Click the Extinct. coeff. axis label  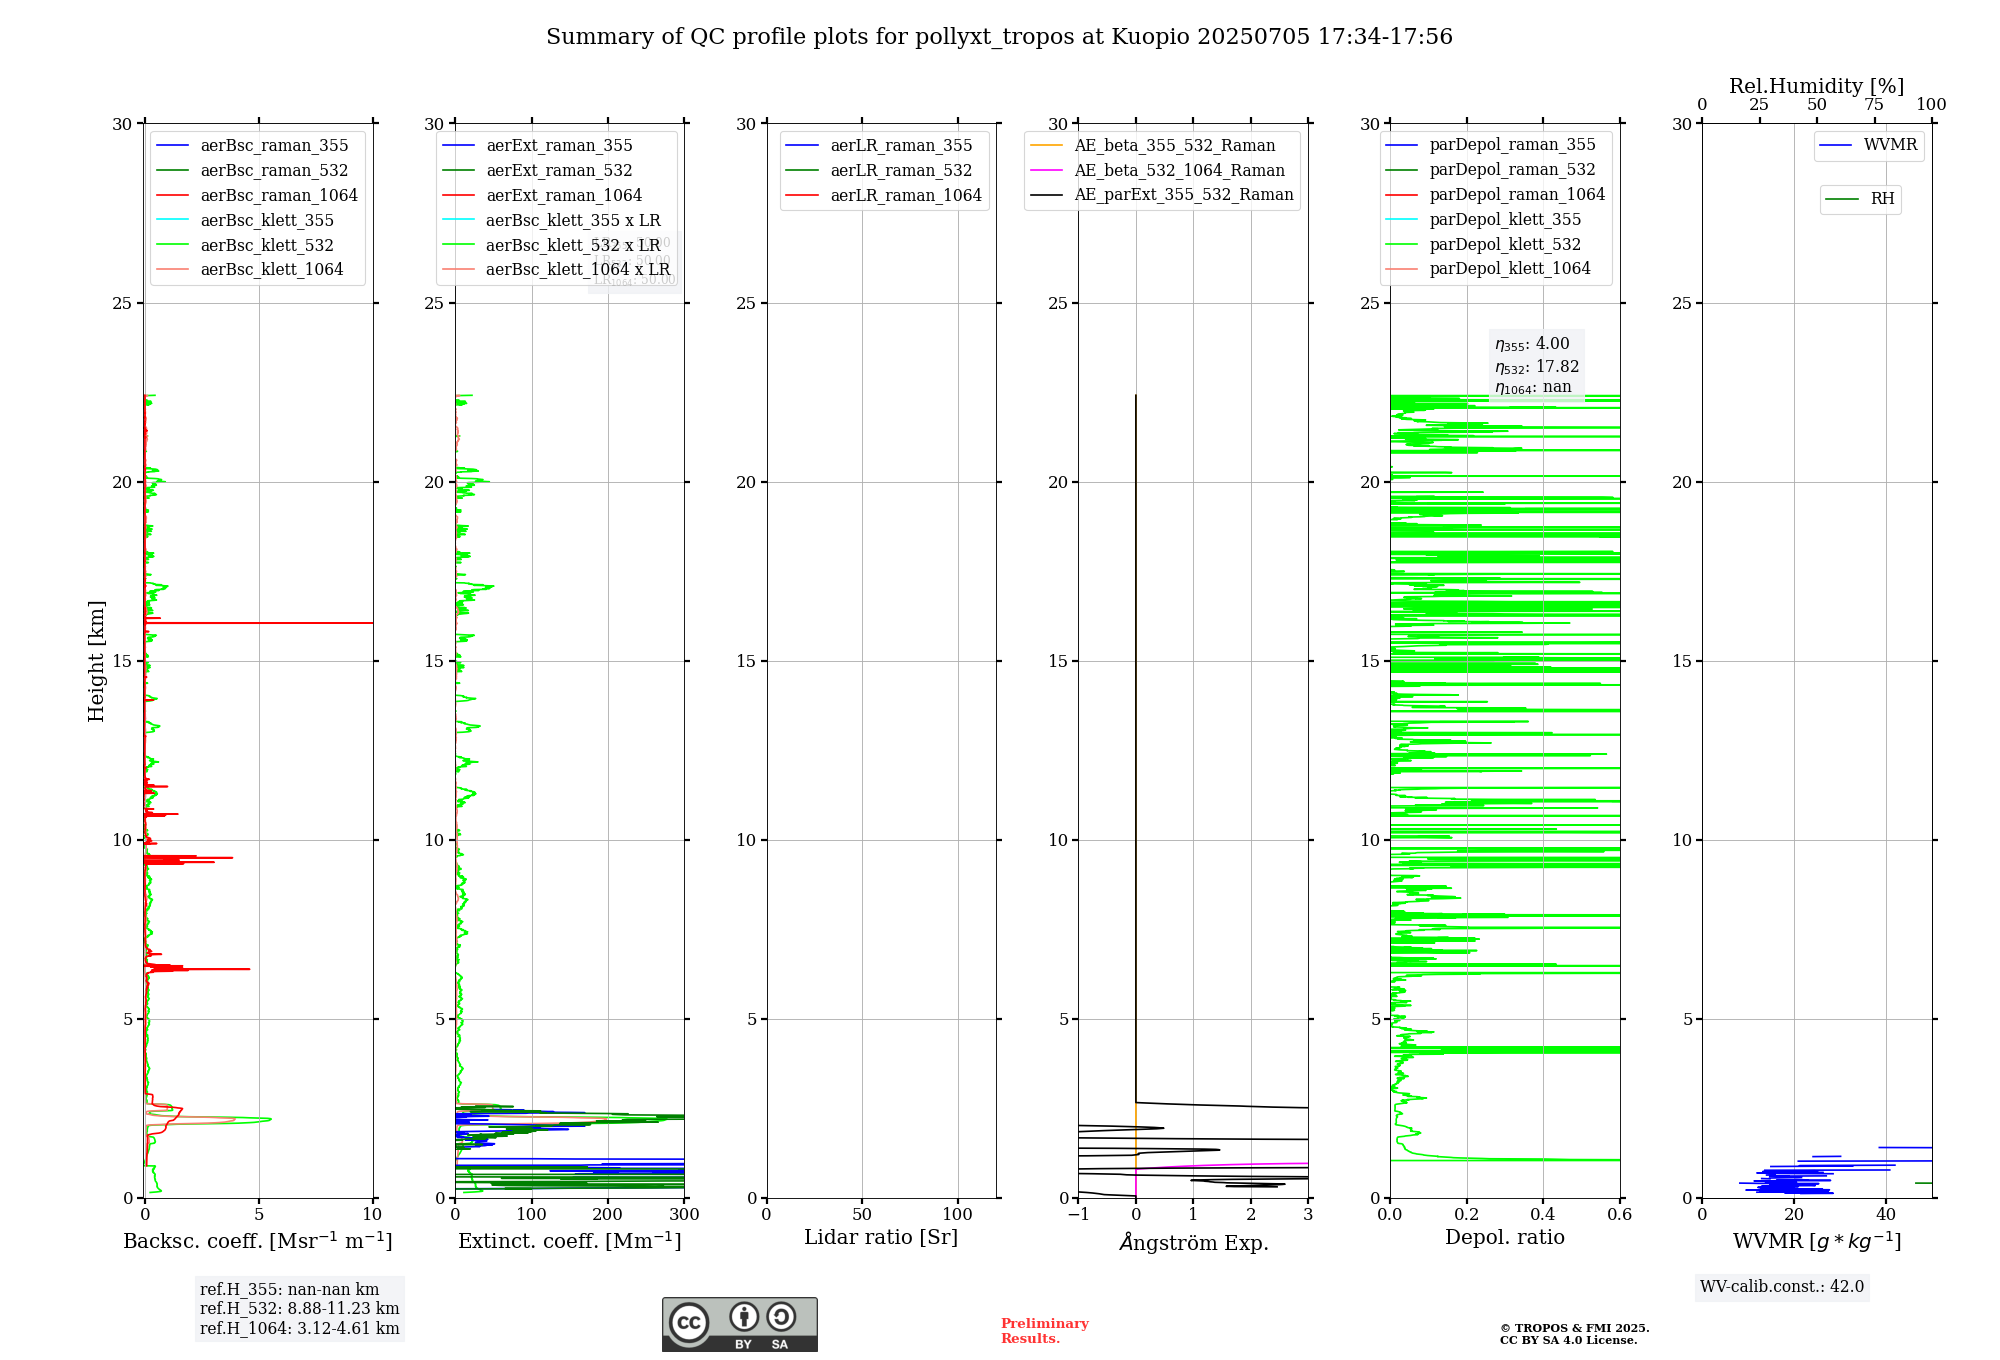coord(569,1241)
